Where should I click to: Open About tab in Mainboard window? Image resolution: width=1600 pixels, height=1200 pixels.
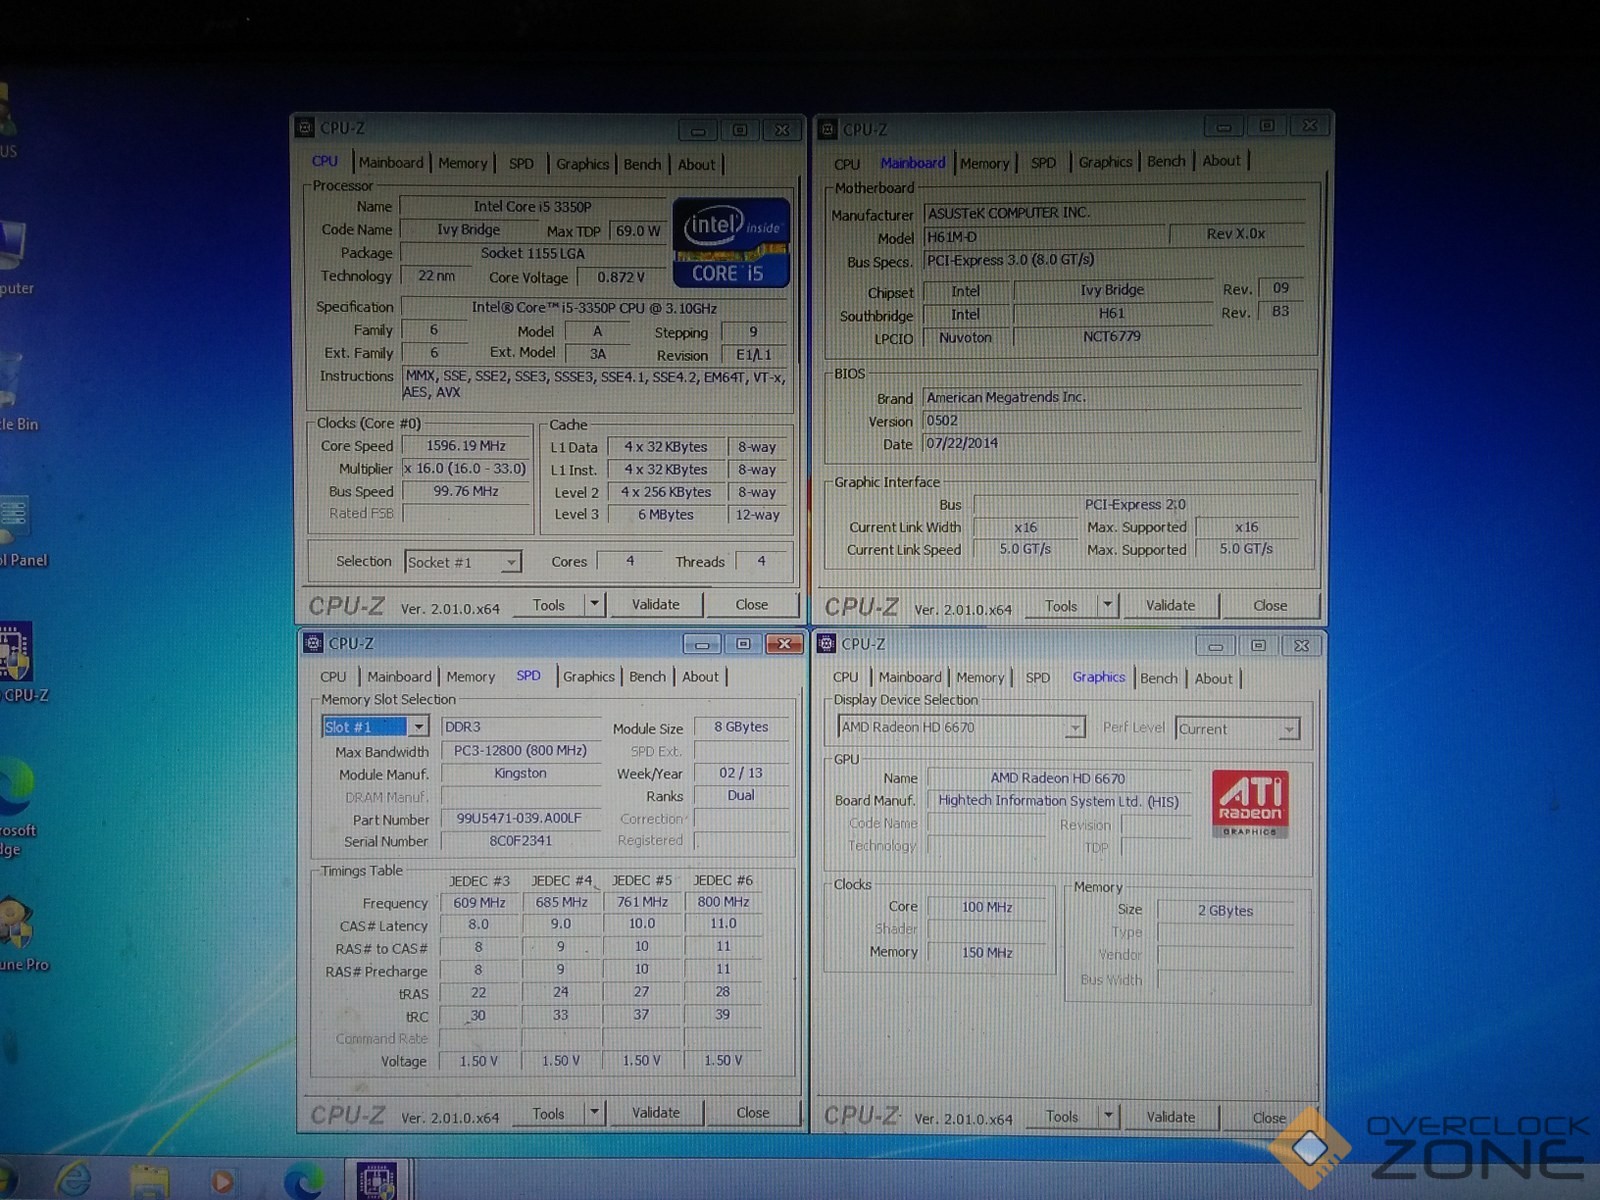(1221, 160)
